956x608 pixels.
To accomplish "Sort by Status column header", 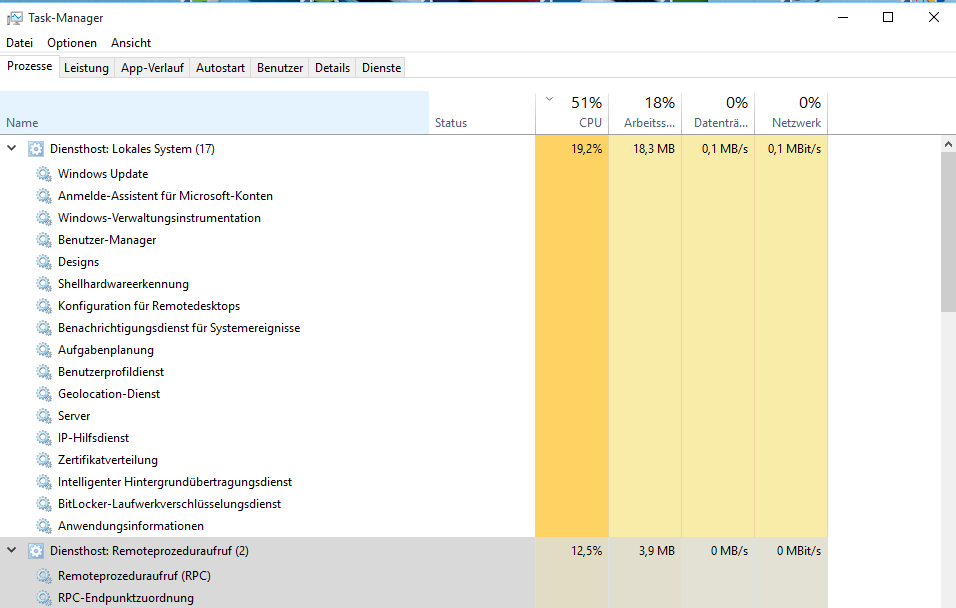I will click(482, 113).
